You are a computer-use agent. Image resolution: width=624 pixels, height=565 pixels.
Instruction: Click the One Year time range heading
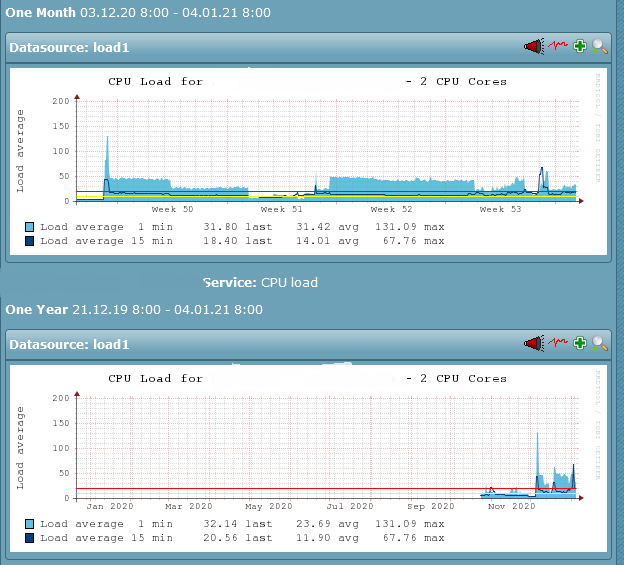click(x=132, y=309)
